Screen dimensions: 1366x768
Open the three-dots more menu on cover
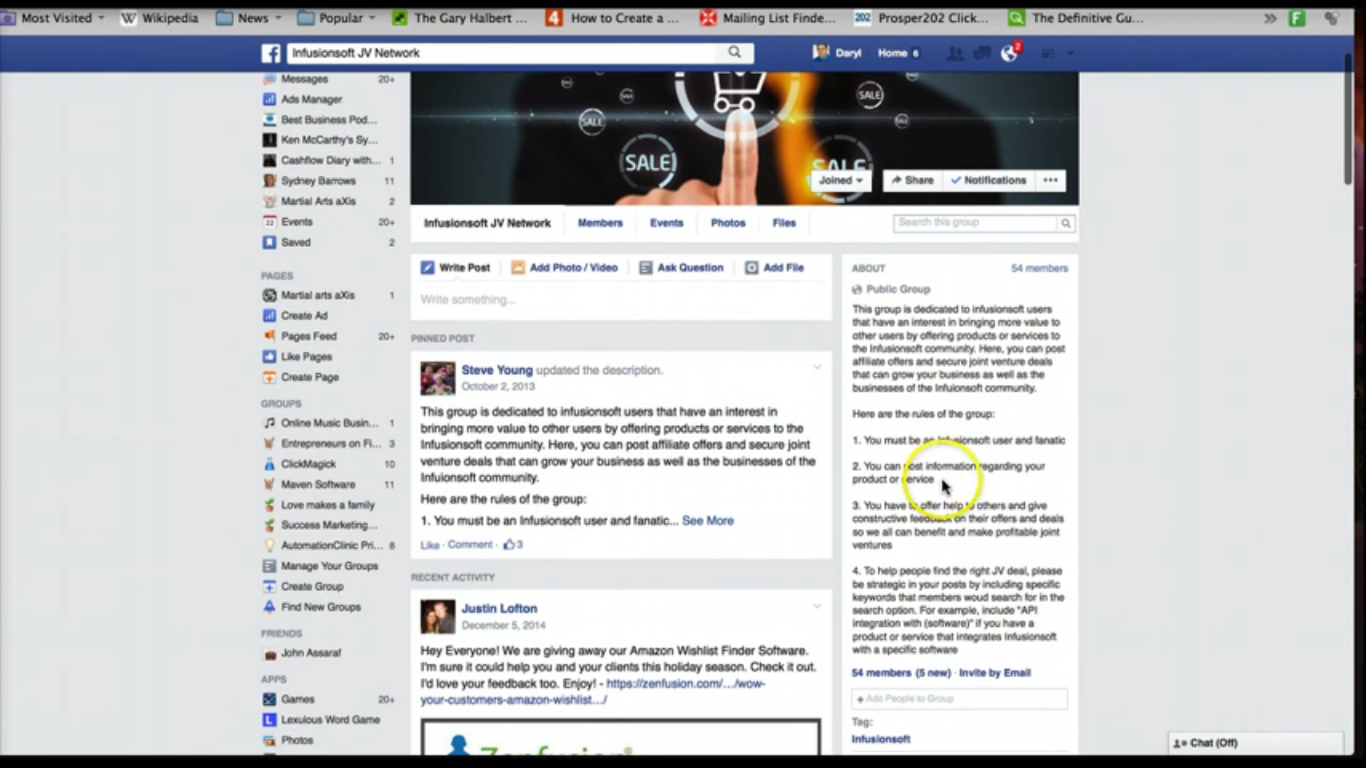click(1050, 181)
